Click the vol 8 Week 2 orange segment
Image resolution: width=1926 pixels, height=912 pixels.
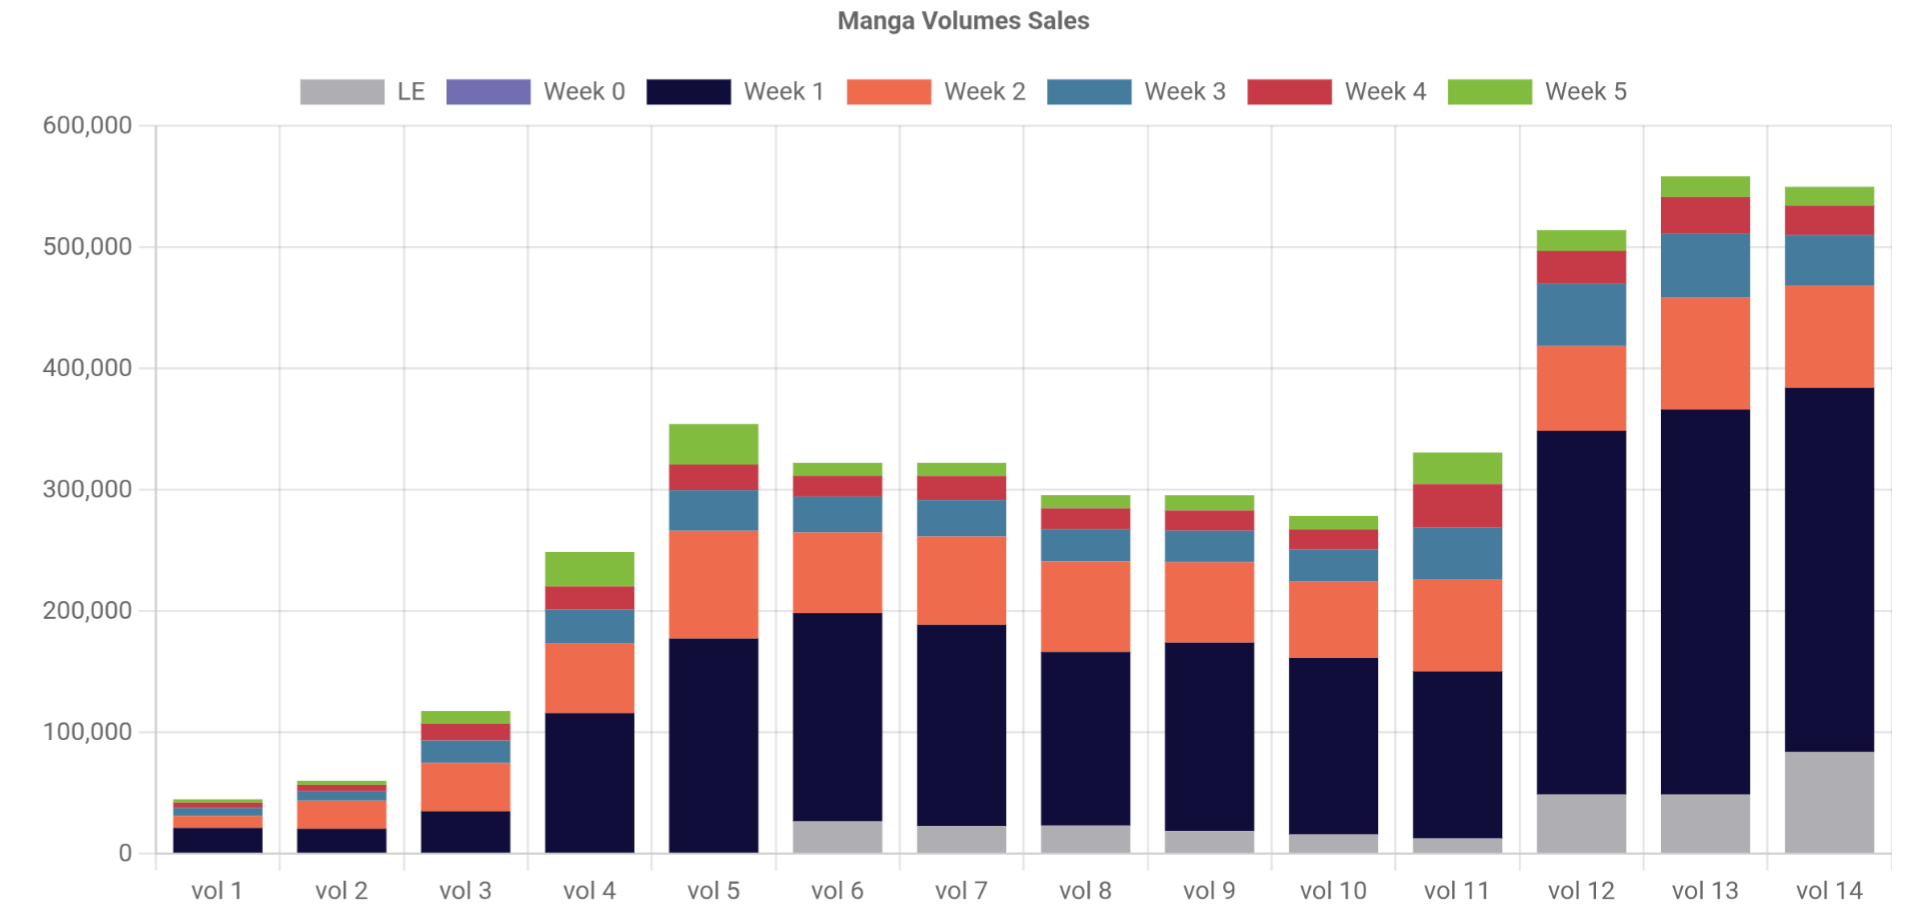tap(1086, 607)
